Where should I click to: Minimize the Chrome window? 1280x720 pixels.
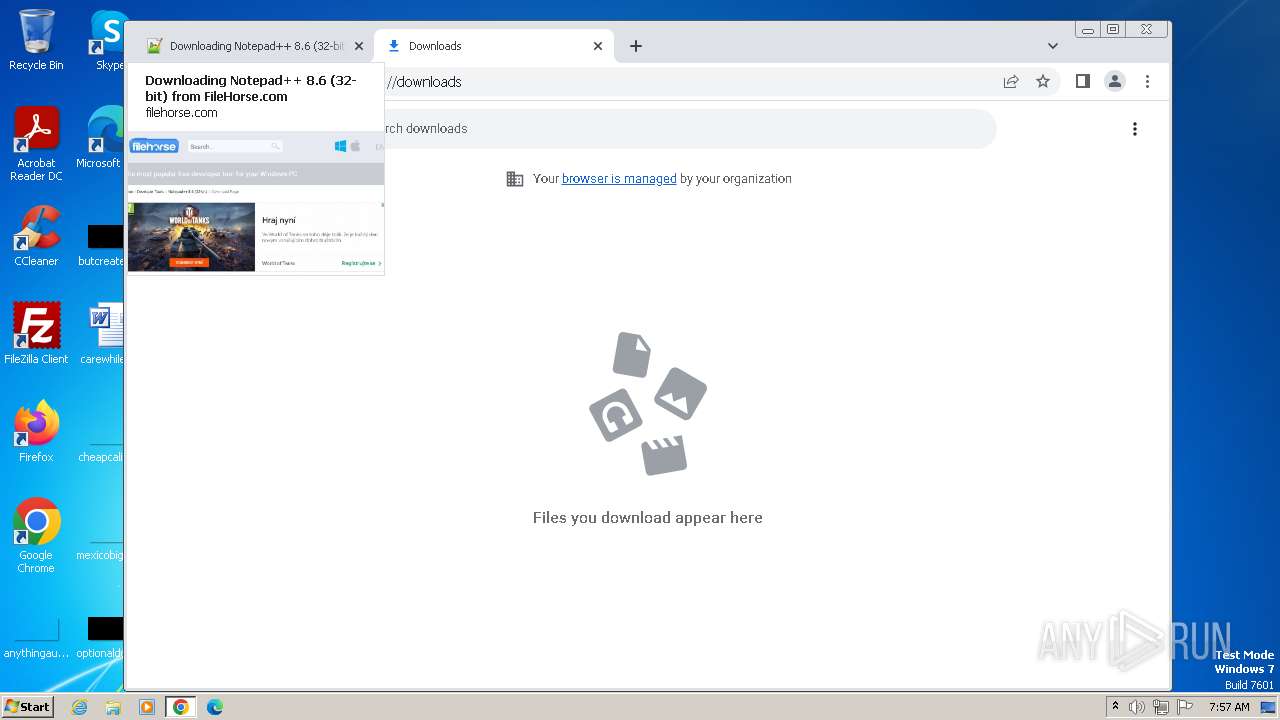click(1088, 30)
